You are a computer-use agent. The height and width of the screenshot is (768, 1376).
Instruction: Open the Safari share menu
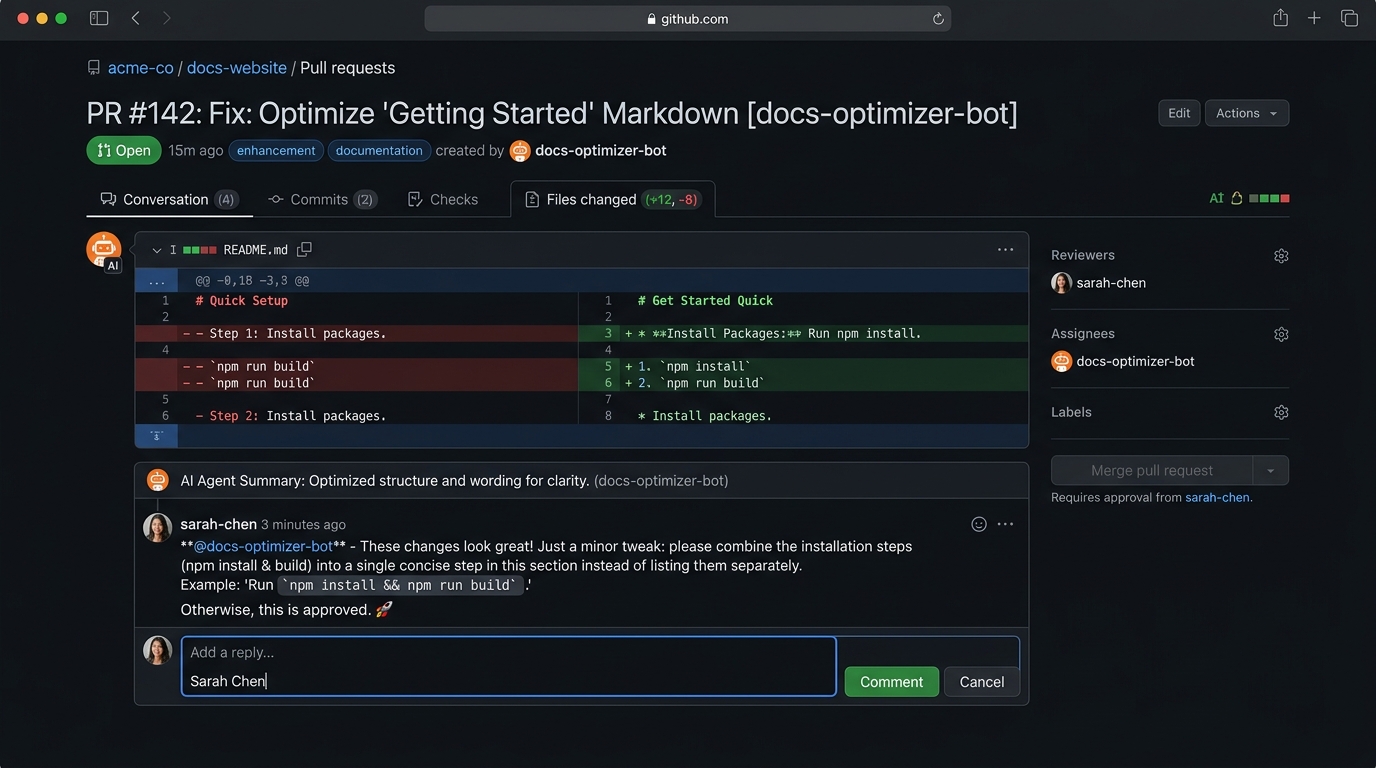[1280, 18]
